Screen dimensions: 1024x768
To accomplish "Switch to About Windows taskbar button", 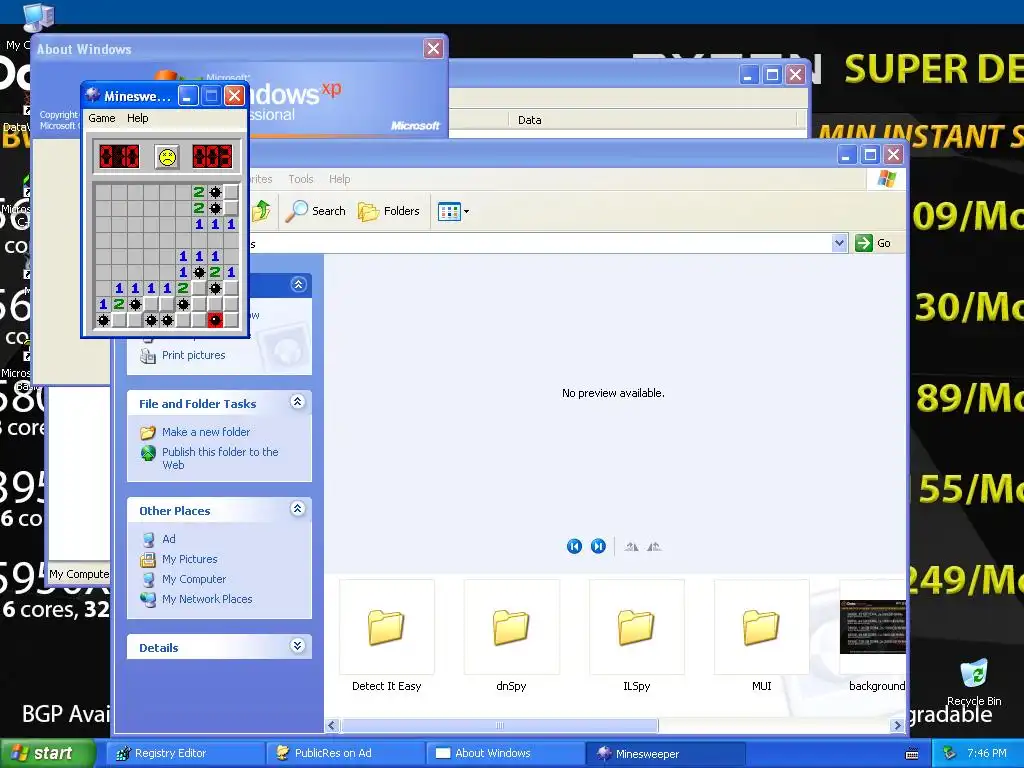I will point(506,754).
